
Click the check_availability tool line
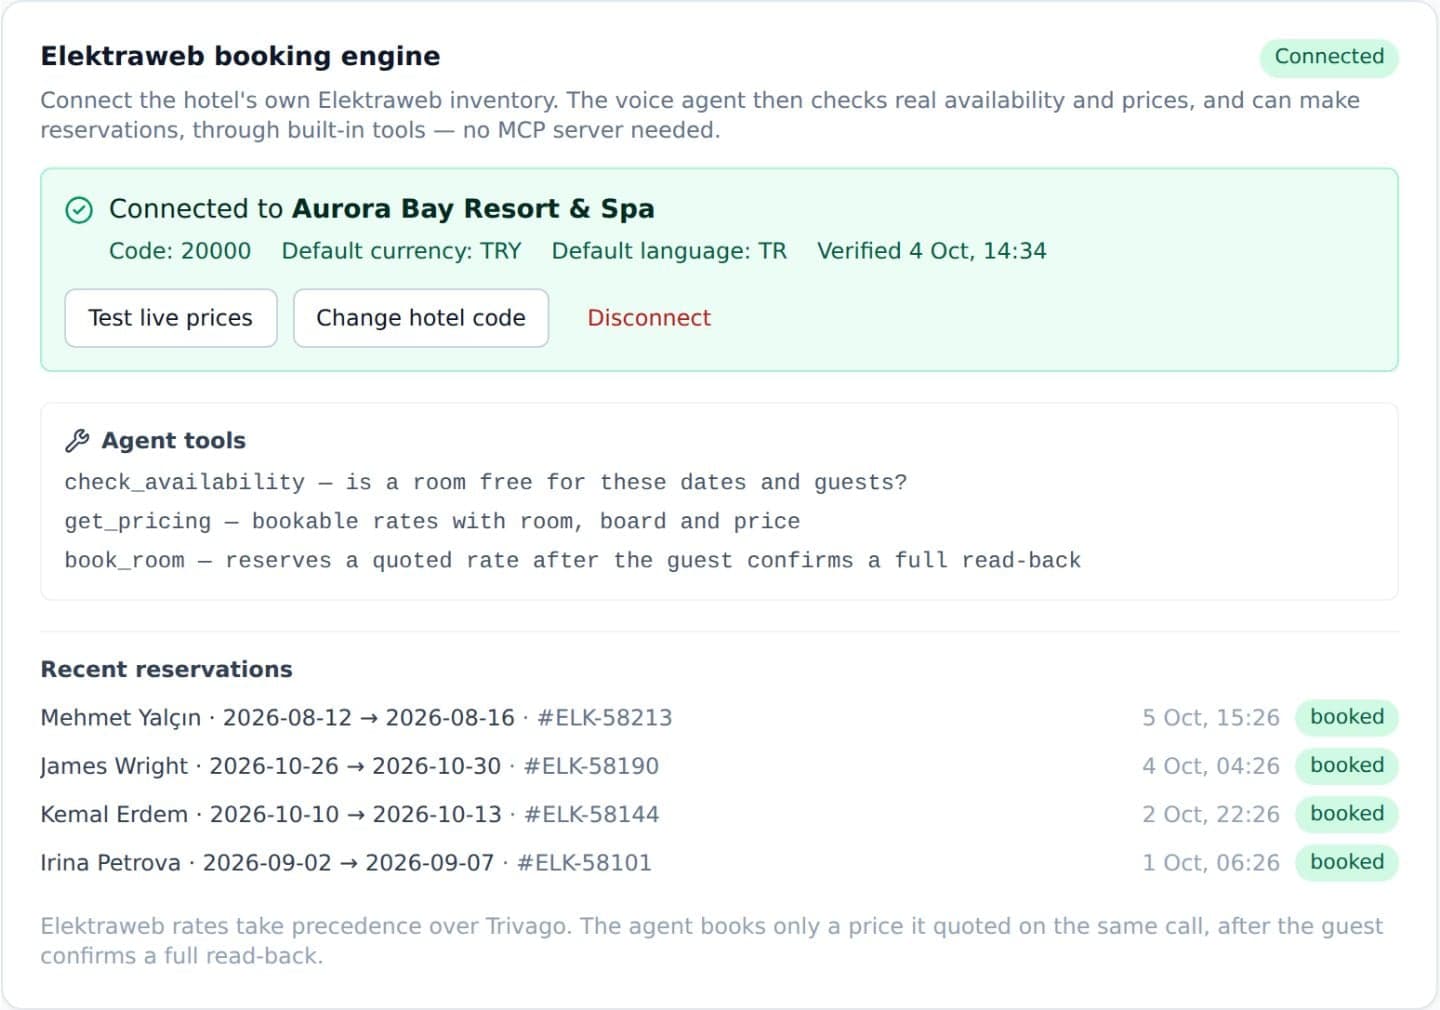point(486,482)
